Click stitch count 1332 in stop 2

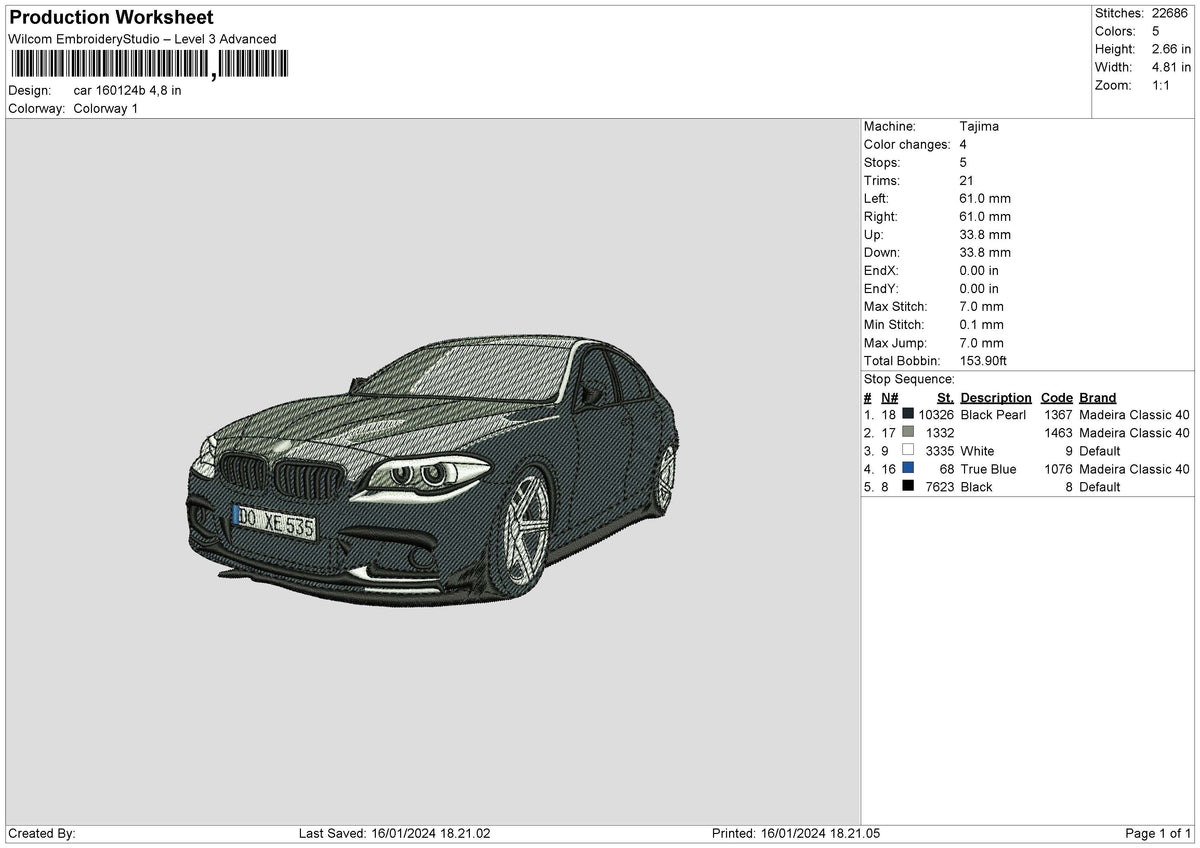[x=940, y=432]
